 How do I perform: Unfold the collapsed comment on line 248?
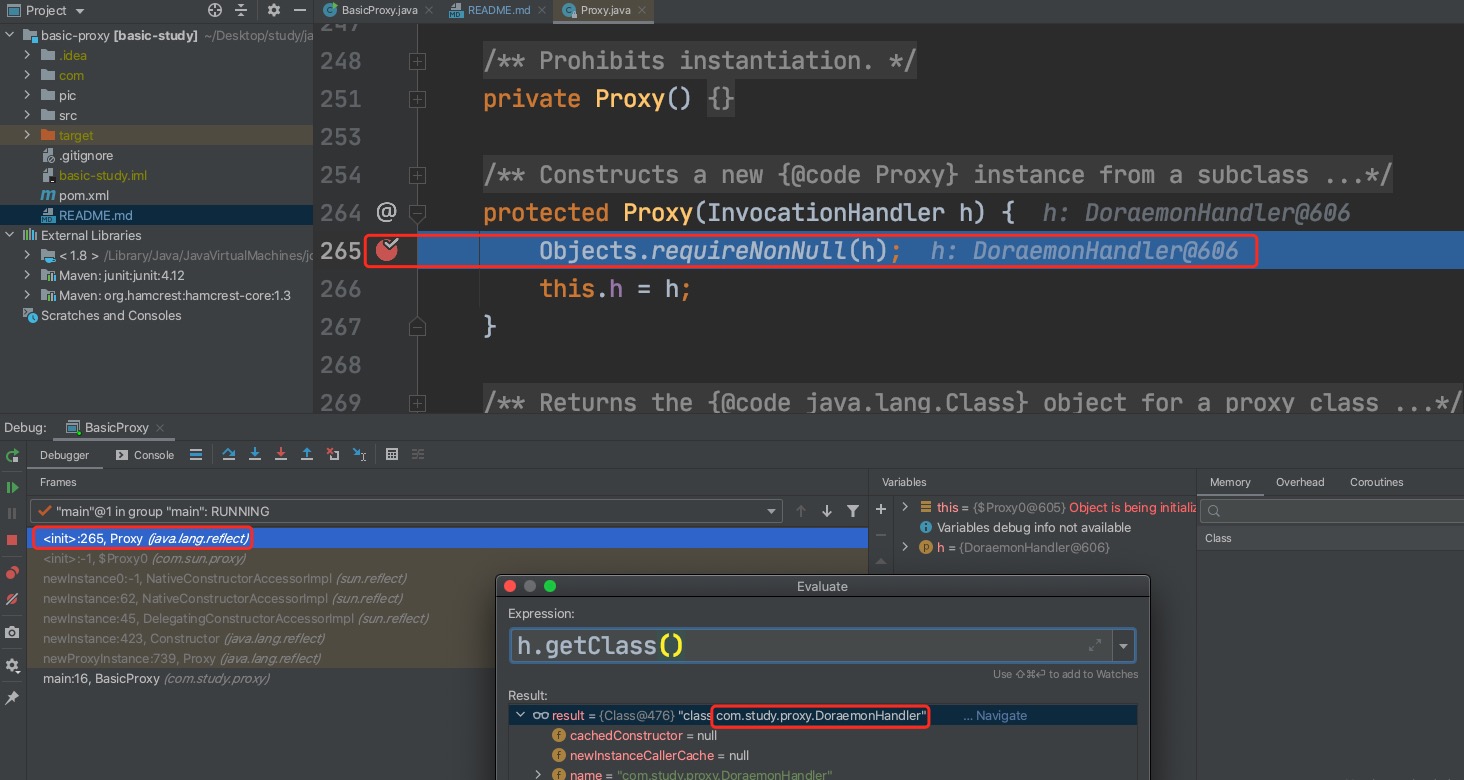coord(417,61)
